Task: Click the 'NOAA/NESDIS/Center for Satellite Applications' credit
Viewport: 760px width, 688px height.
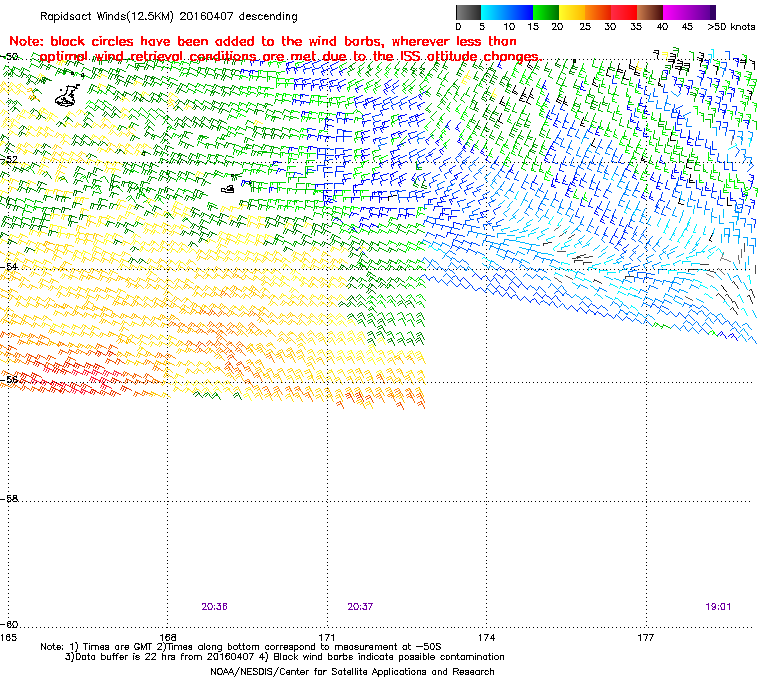Action: (352, 672)
